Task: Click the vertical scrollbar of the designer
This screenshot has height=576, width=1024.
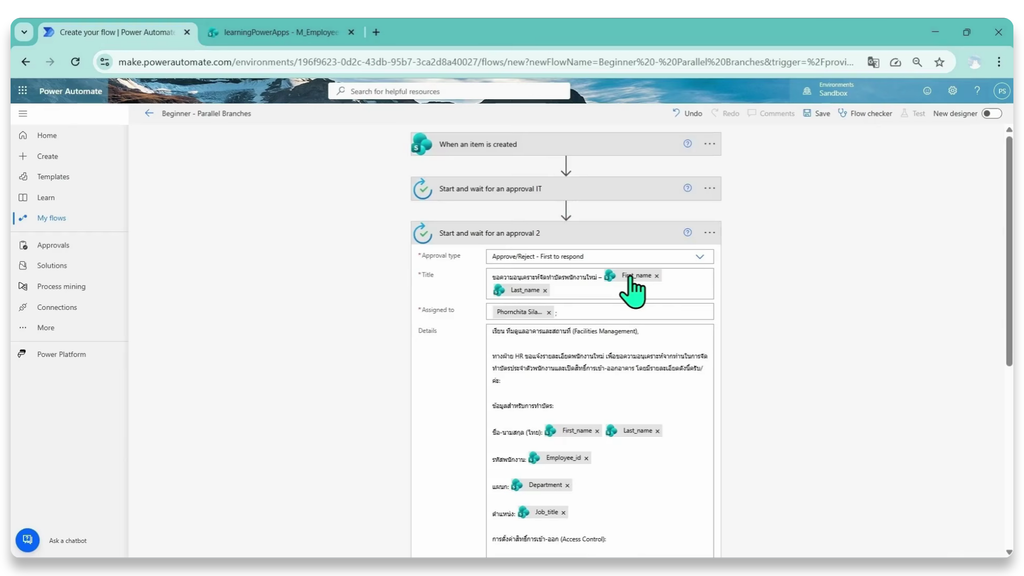Action: [1009, 250]
